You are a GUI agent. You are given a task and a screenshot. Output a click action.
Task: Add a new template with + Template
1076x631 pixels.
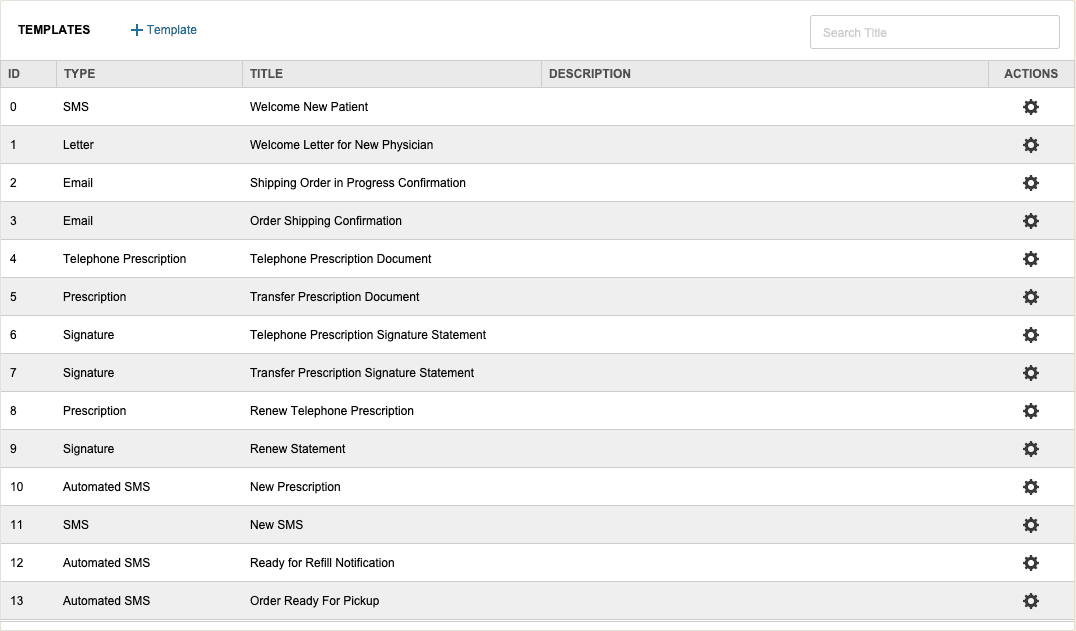[164, 30]
